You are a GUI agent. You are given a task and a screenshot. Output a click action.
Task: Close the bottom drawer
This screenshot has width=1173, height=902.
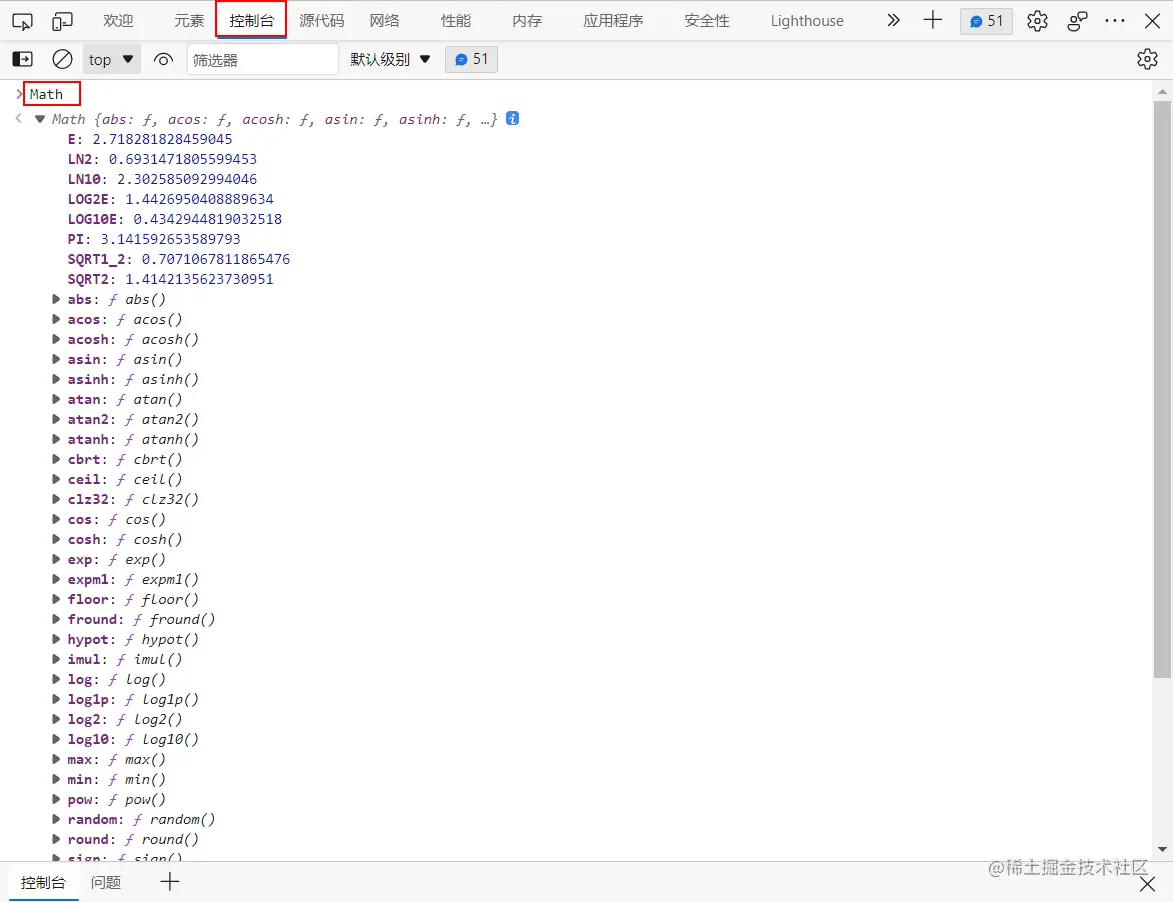click(1147, 885)
